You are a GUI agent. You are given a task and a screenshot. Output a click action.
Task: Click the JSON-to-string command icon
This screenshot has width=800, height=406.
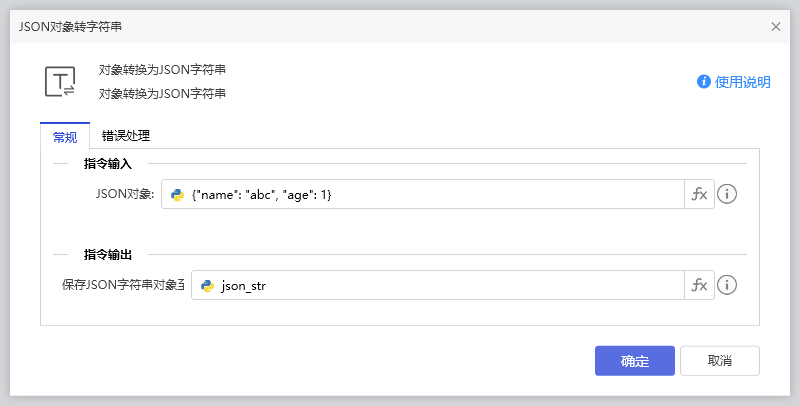(60, 82)
